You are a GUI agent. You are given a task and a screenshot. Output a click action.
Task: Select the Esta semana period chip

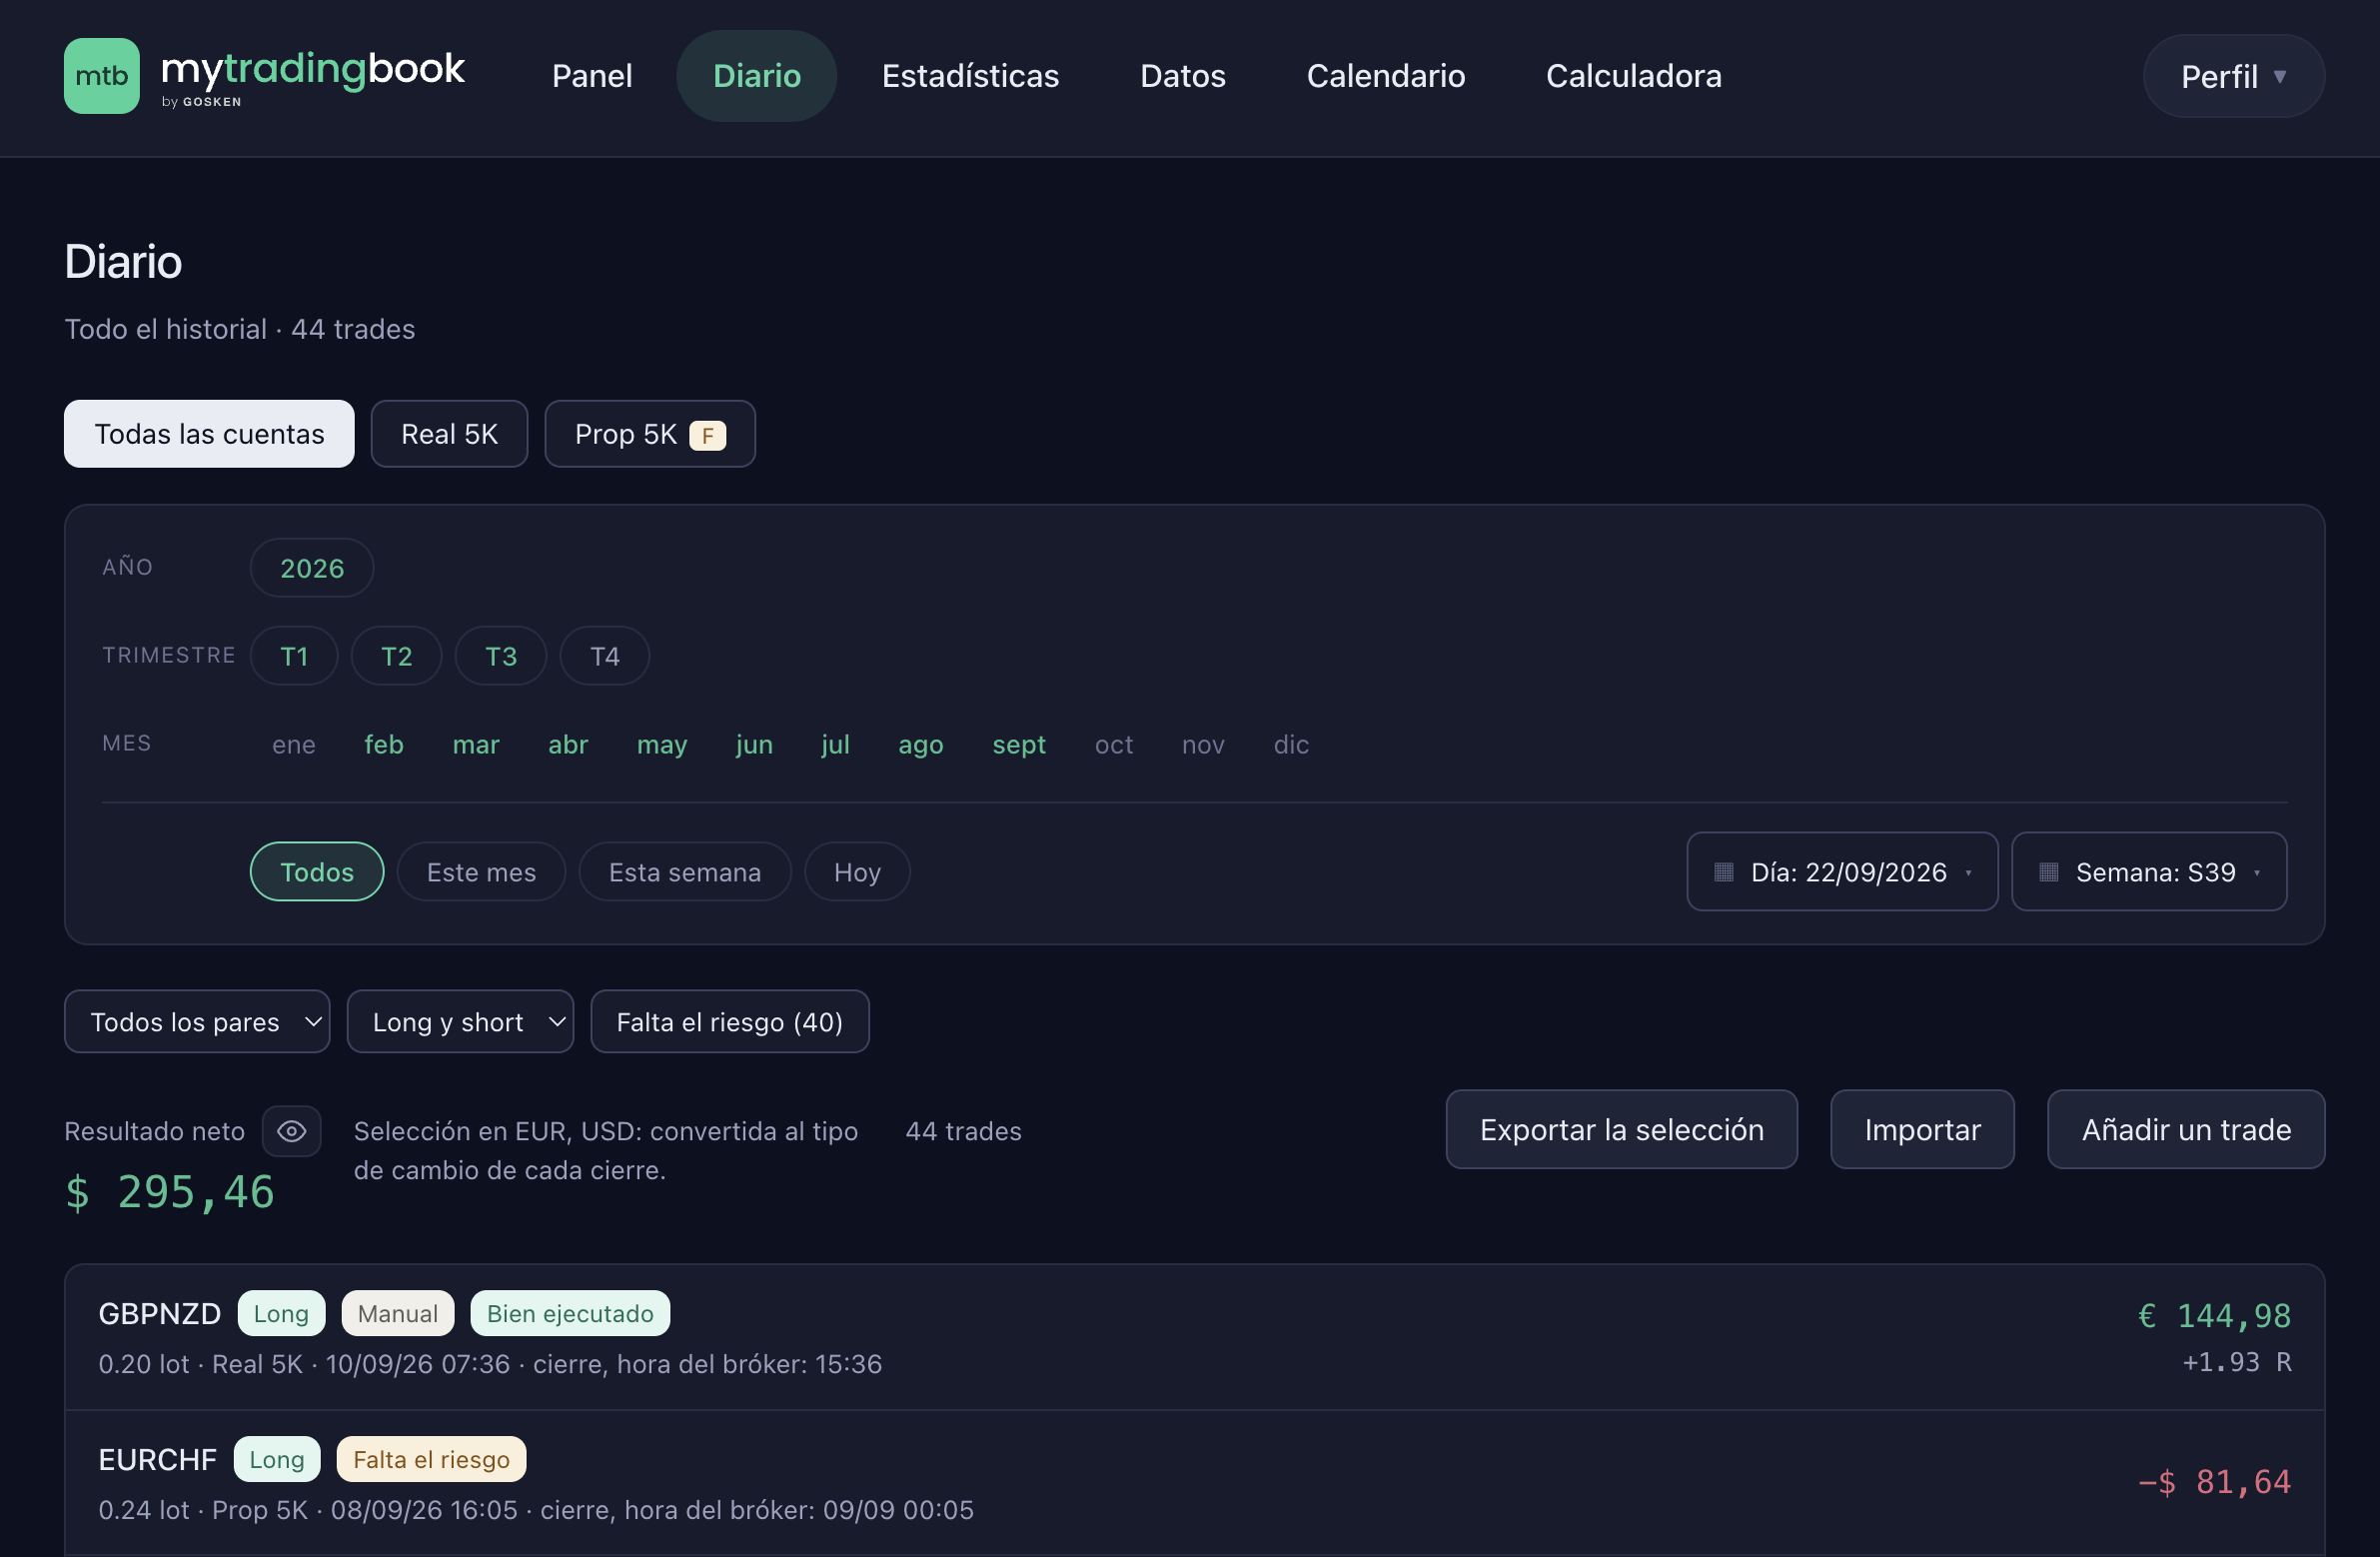(685, 872)
